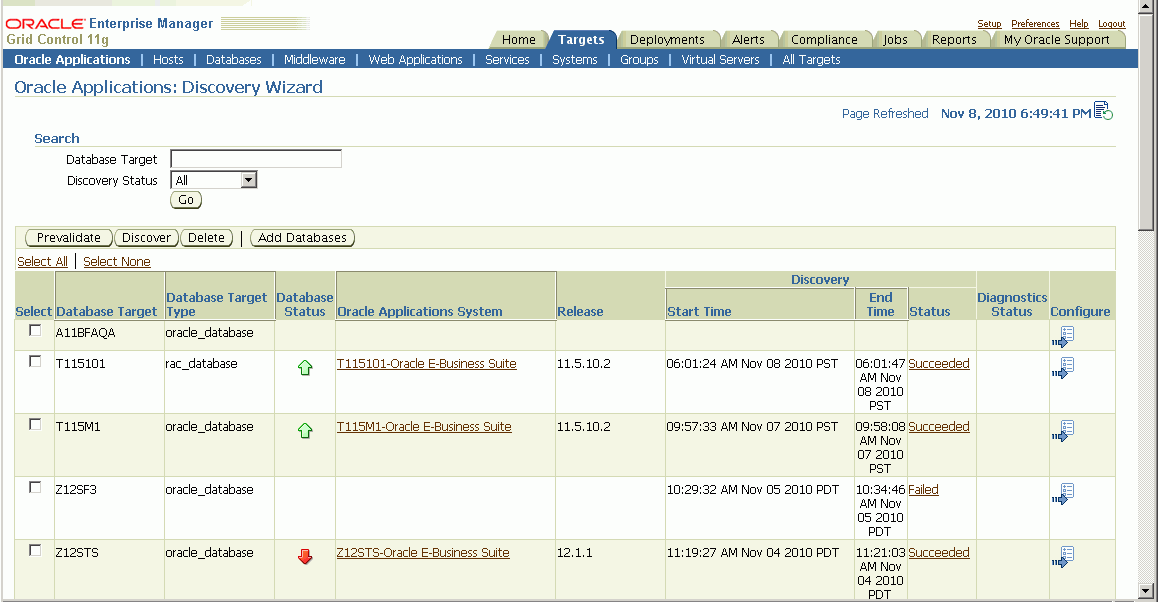
Task: Open the Targets tab
Action: tap(581, 39)
